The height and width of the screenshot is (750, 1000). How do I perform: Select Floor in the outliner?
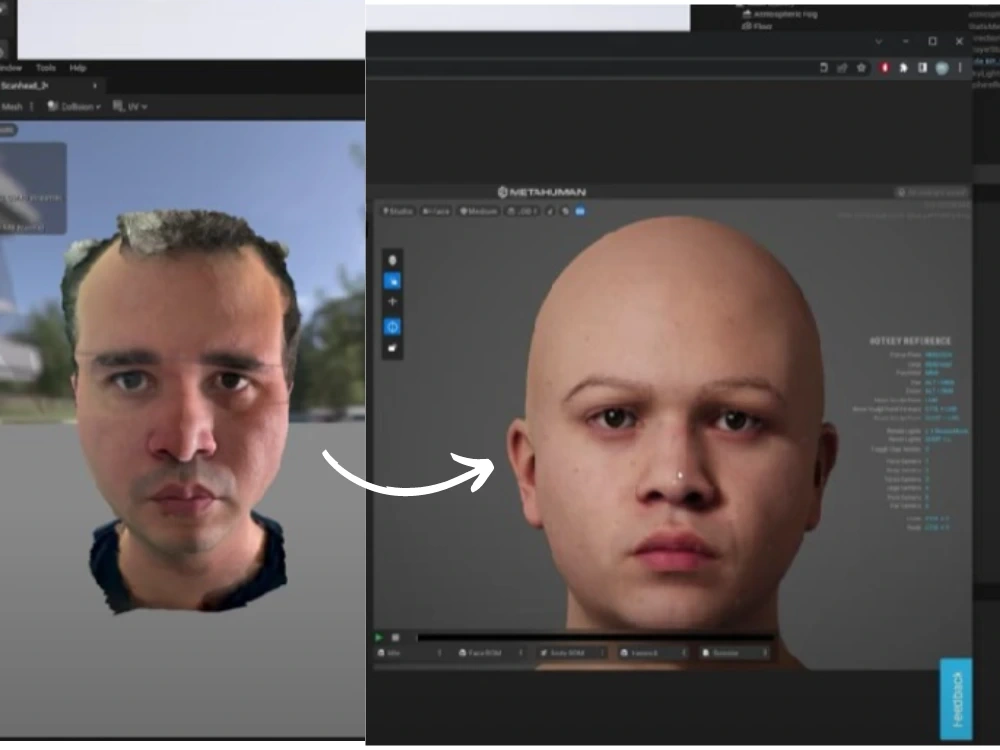pos(758,26)
